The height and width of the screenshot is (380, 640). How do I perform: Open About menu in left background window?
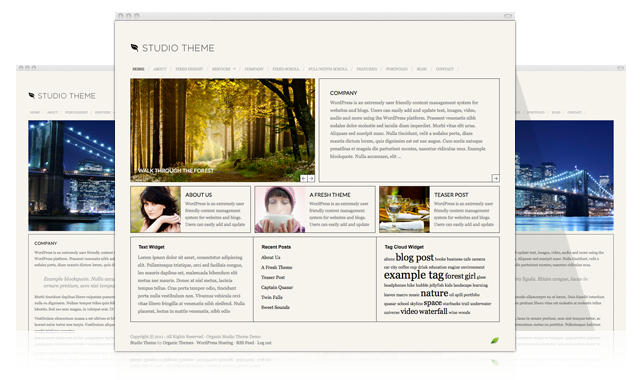[52, 112]
